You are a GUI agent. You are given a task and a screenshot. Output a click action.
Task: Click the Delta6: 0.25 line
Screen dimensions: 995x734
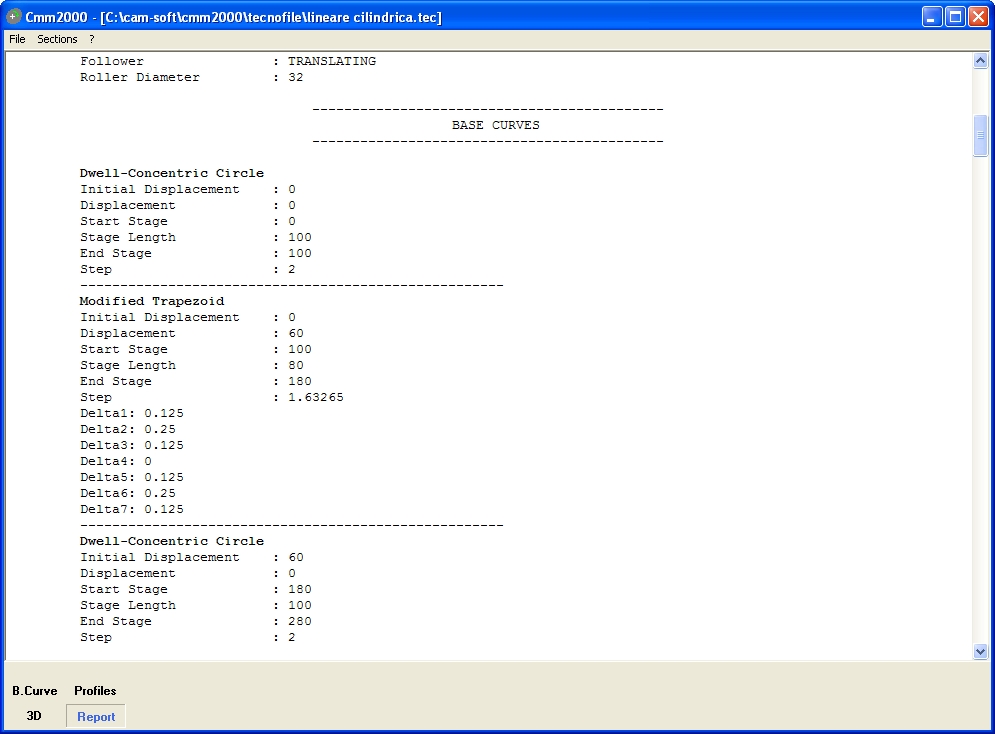128,494
